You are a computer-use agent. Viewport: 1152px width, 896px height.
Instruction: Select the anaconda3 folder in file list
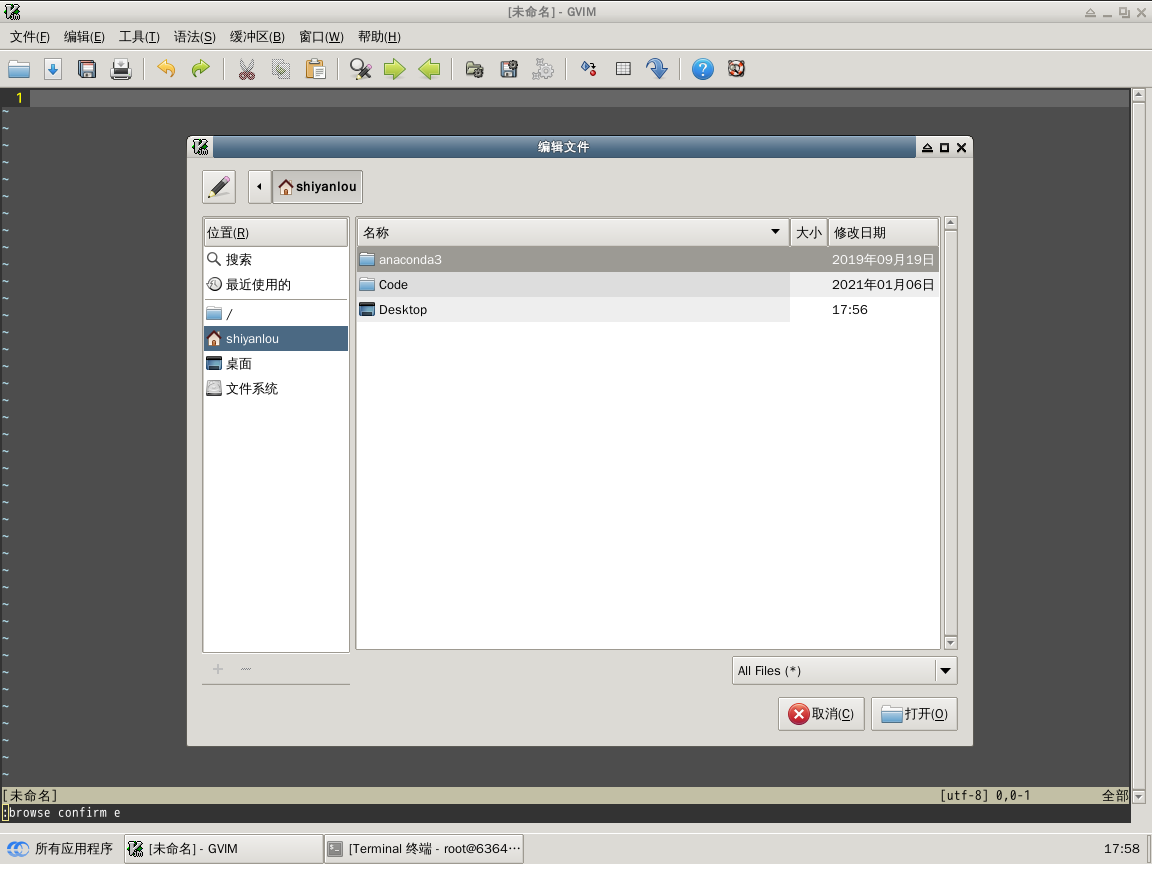(x=410, y=260)
